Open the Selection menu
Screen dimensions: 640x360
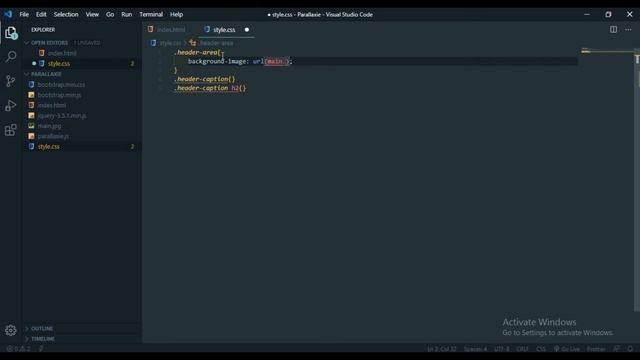(66, 14)
